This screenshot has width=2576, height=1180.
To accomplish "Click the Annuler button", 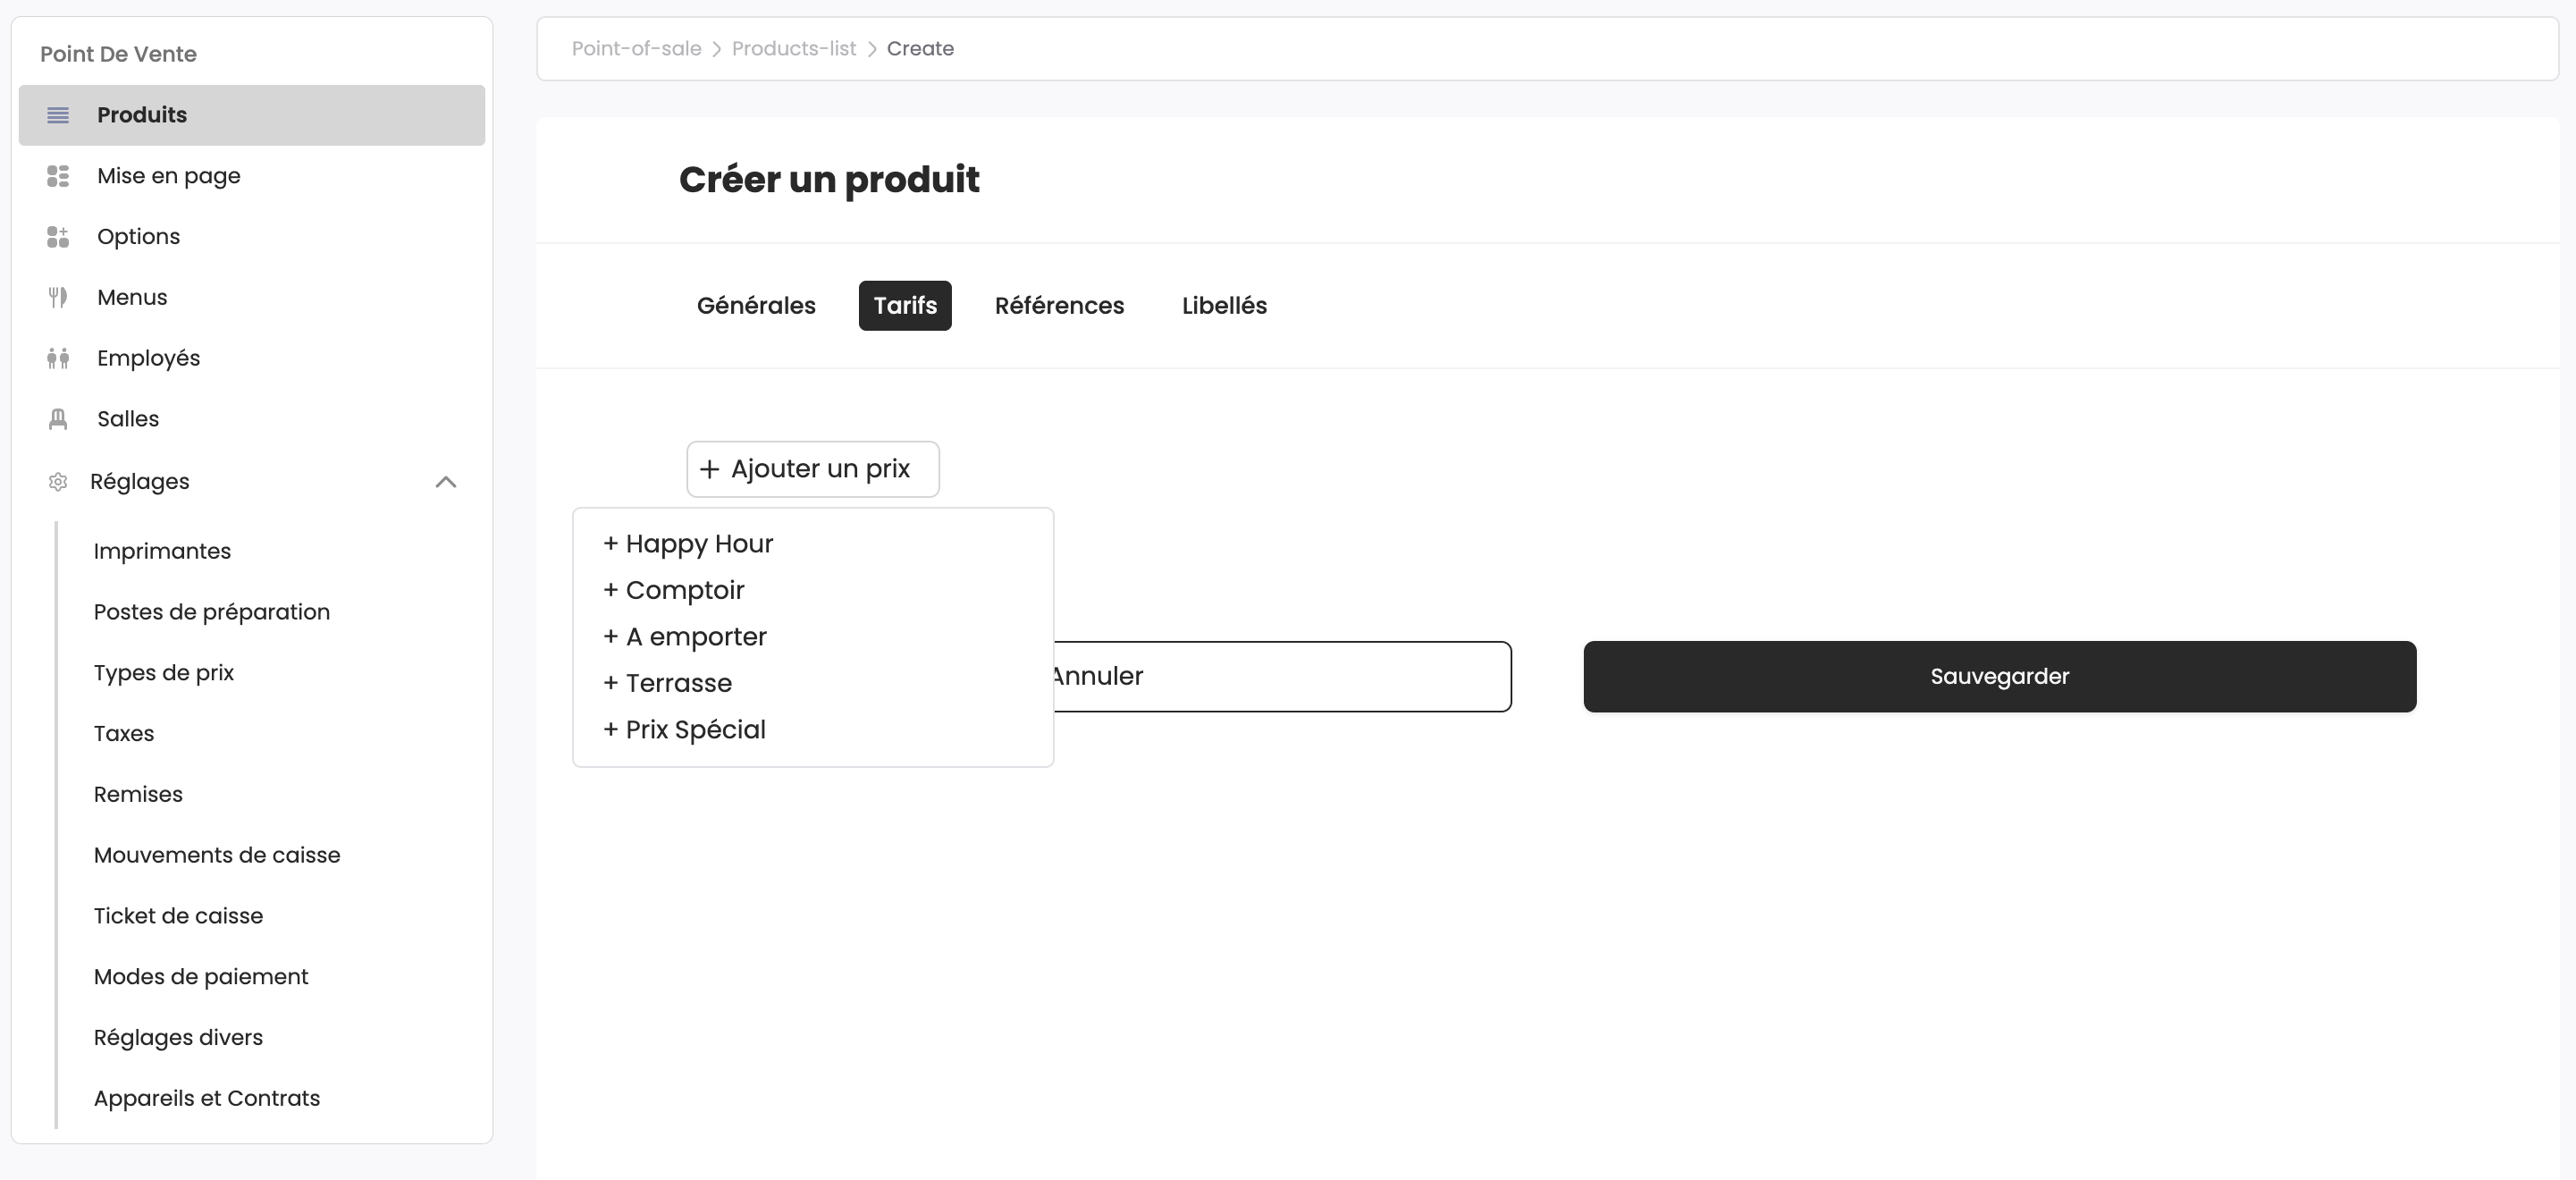I will point(1280,677).
